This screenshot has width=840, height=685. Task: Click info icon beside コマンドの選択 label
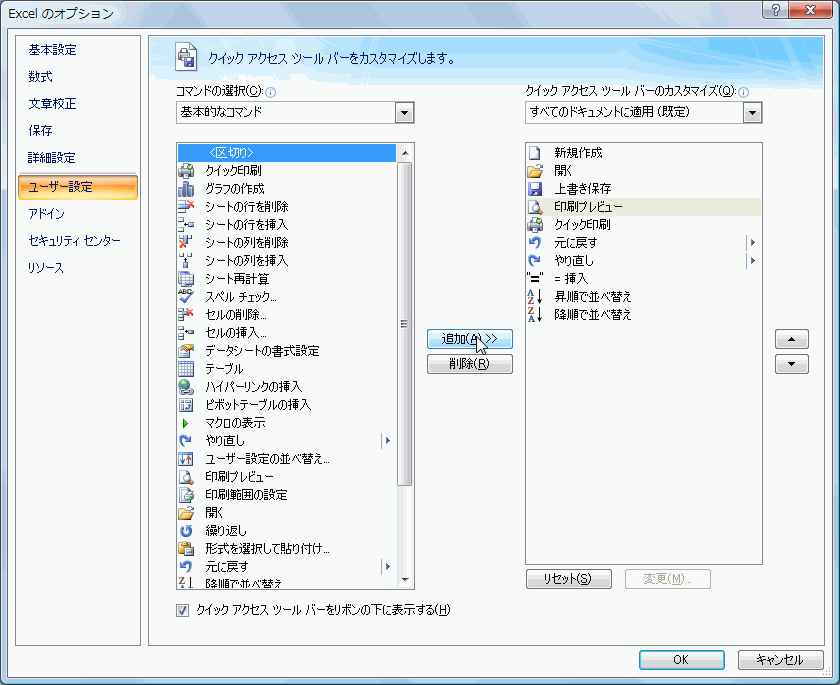point(271,93)
